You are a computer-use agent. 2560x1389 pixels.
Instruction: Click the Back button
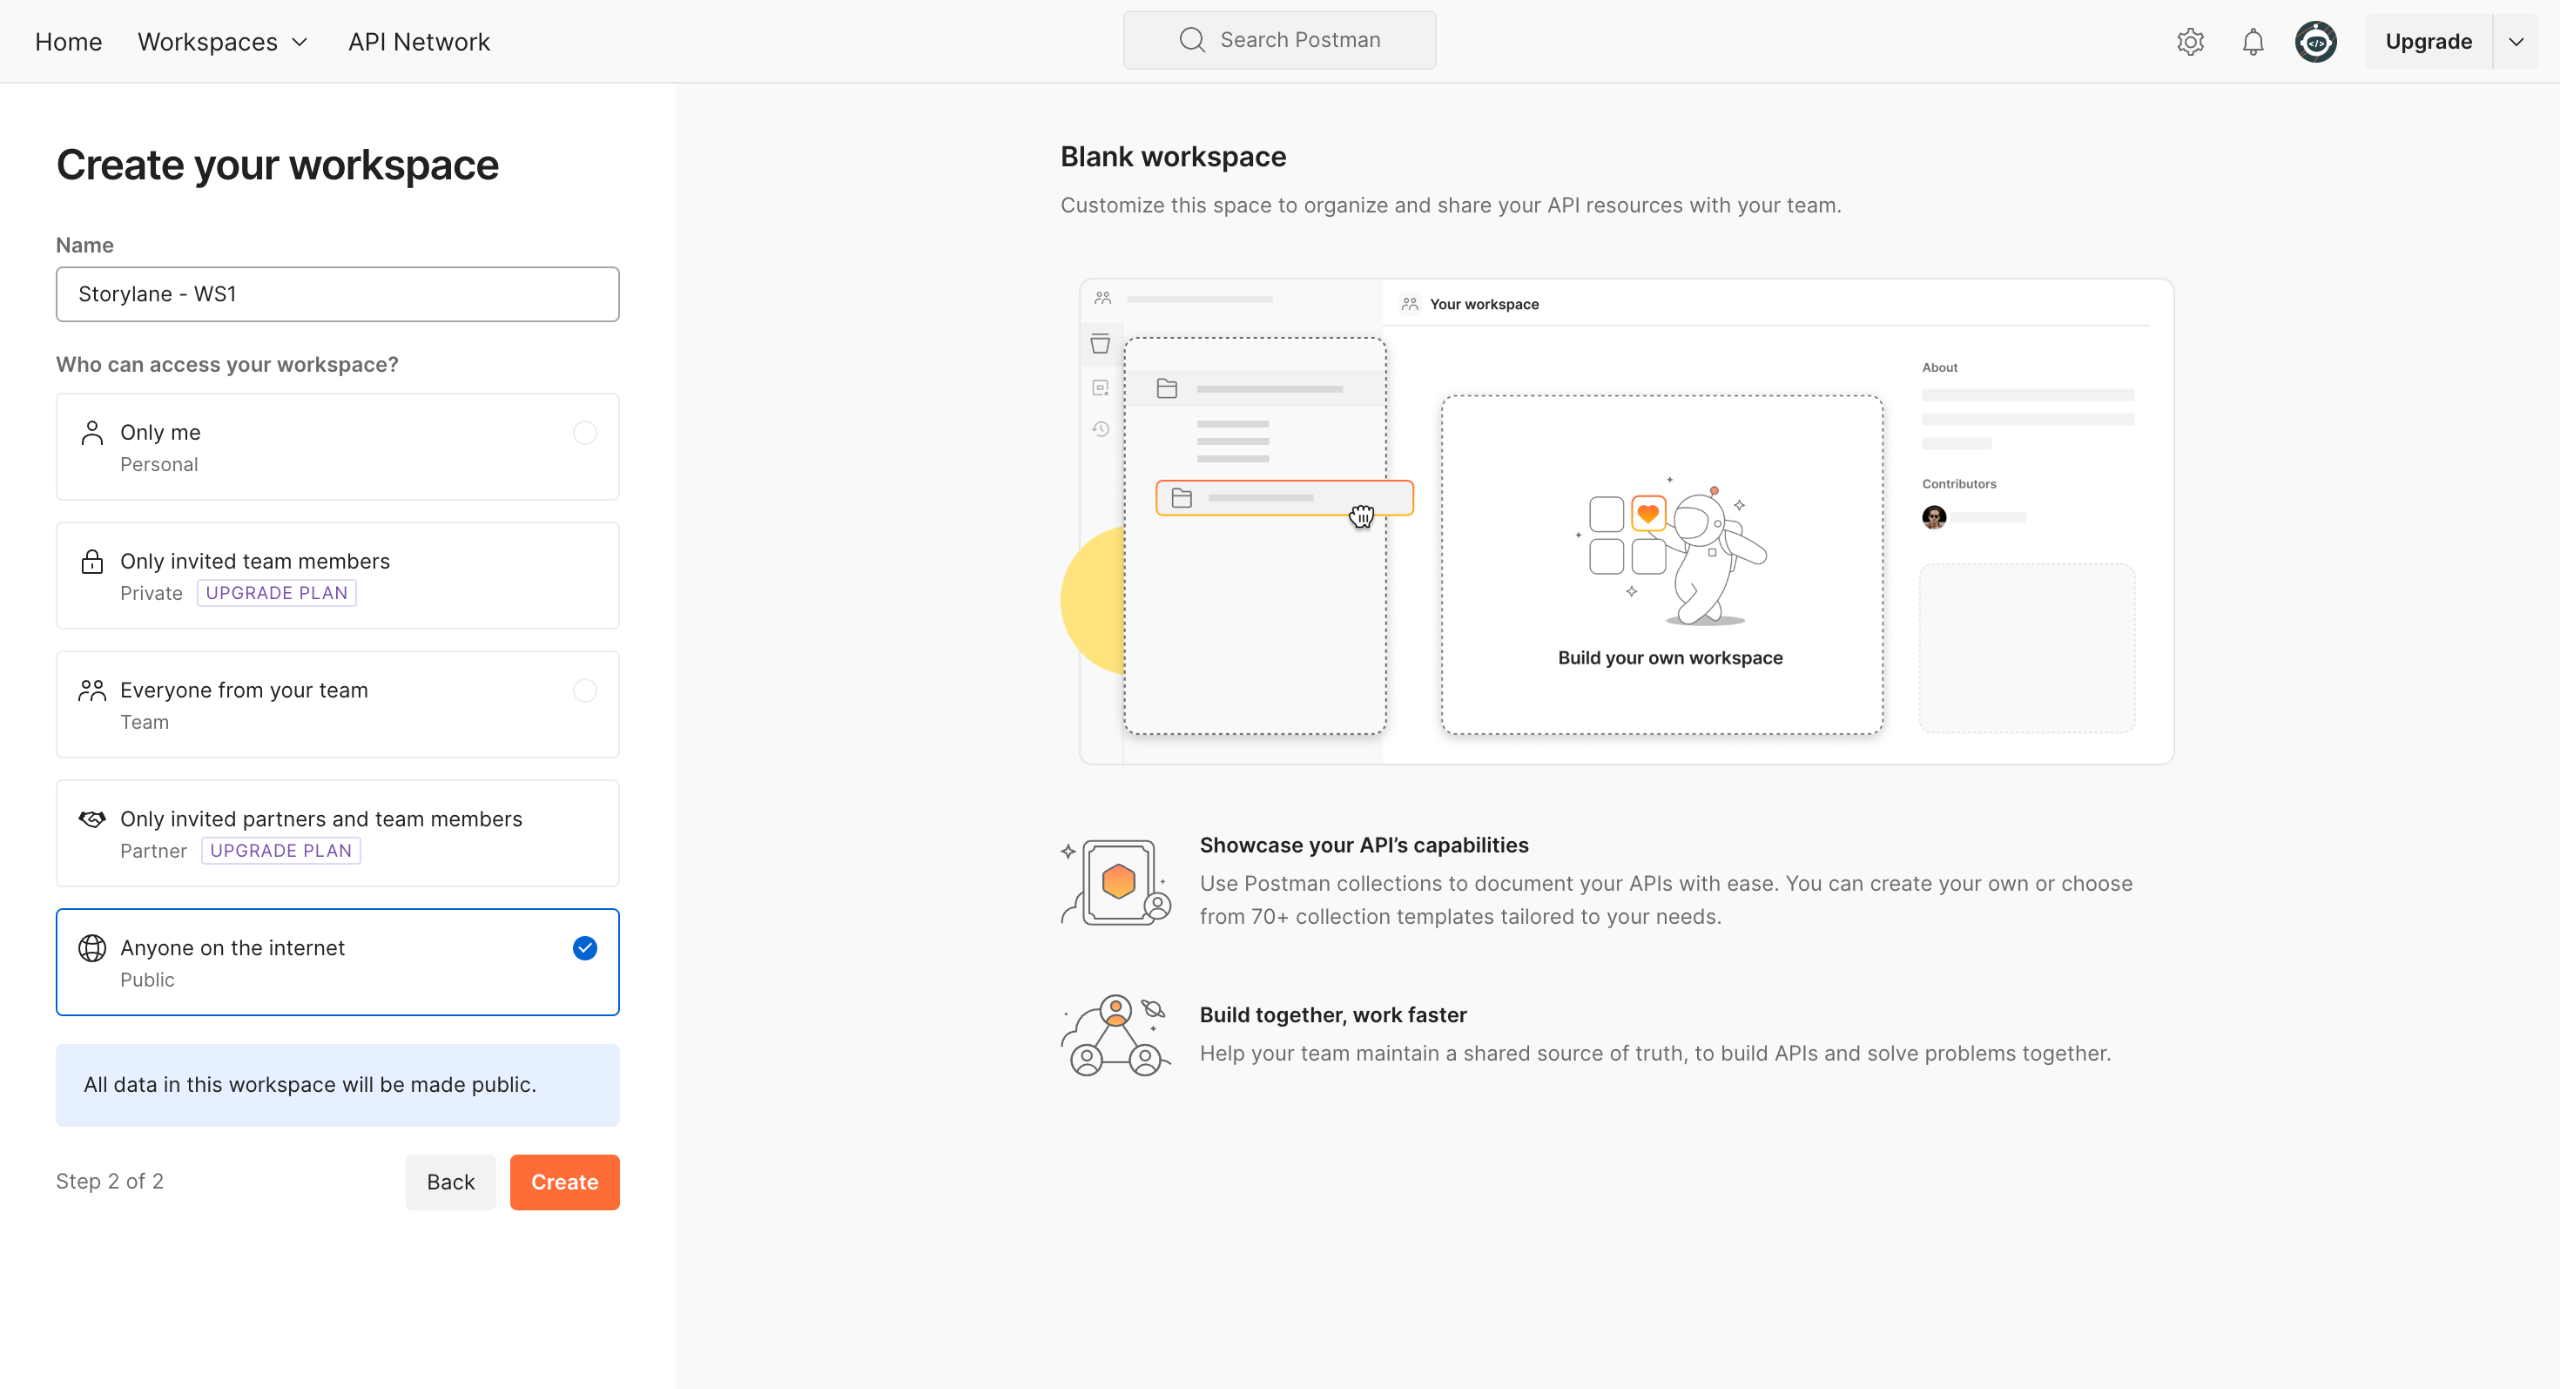(x=450, y=1182)
